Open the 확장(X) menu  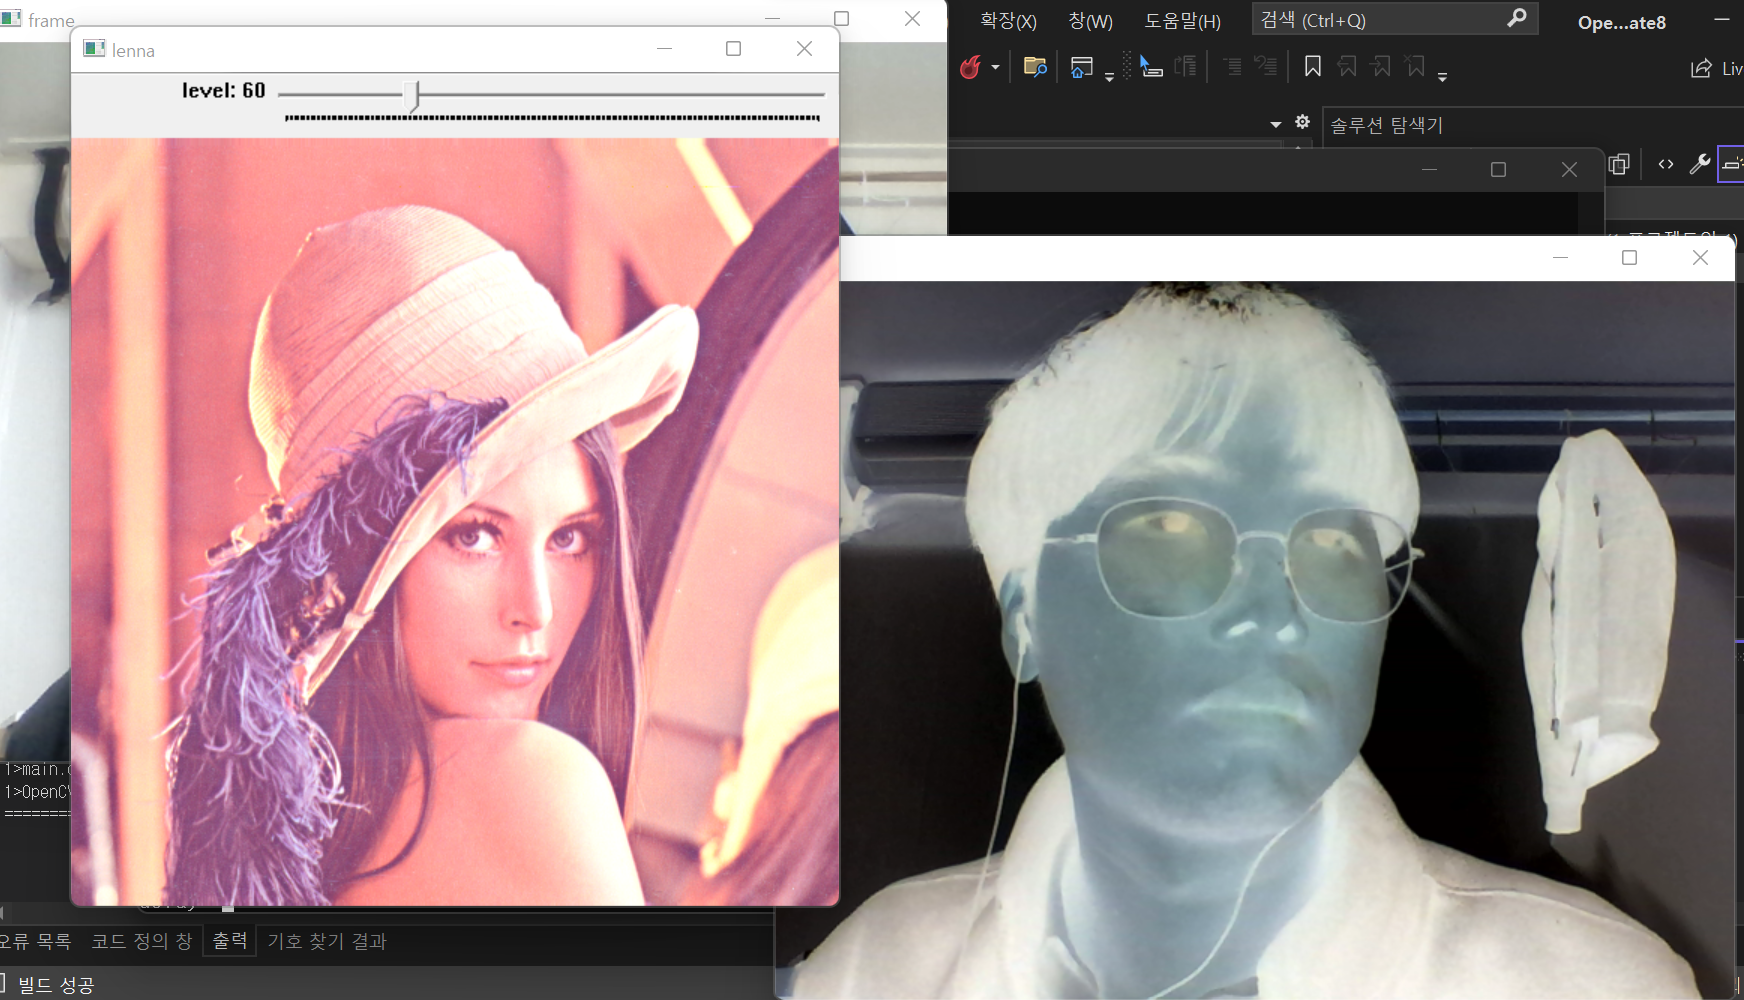tap(1008, 21)
